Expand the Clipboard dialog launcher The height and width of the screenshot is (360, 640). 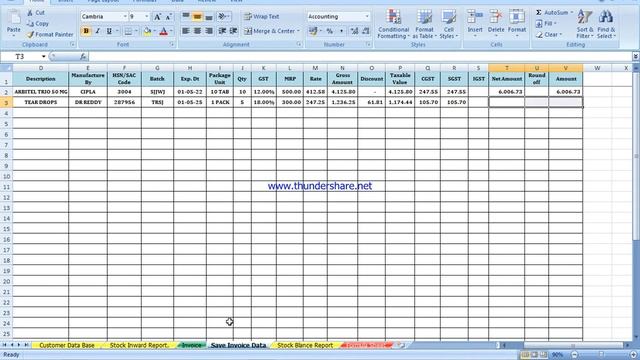73,44
